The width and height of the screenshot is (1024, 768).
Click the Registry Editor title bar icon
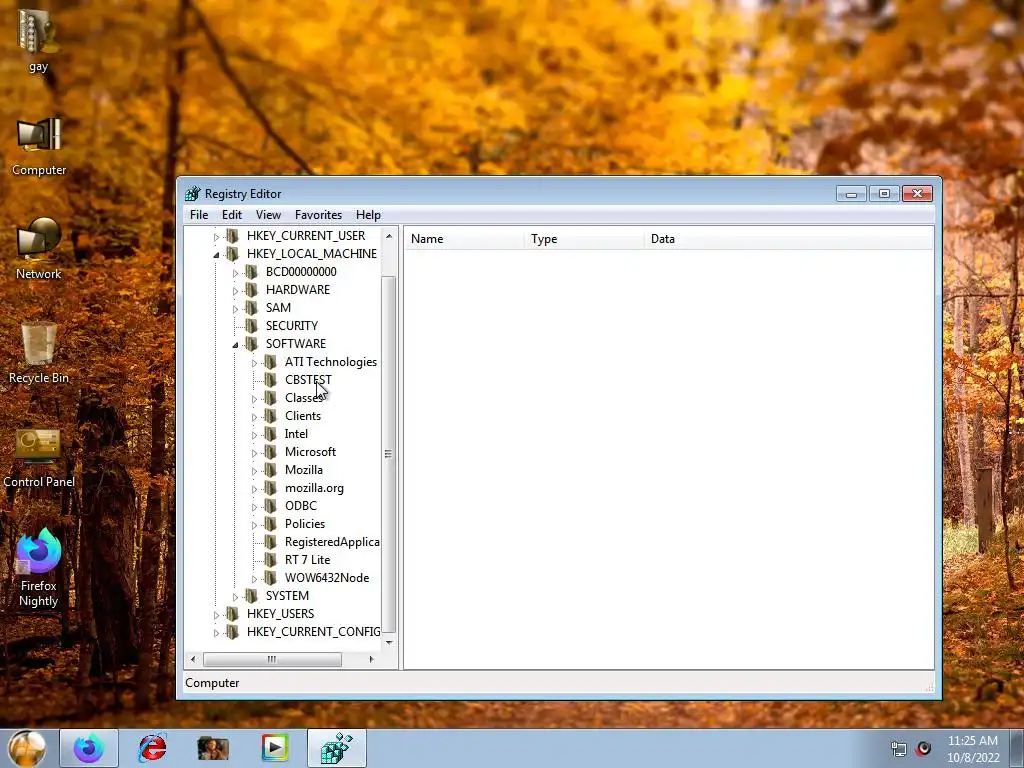193,194
